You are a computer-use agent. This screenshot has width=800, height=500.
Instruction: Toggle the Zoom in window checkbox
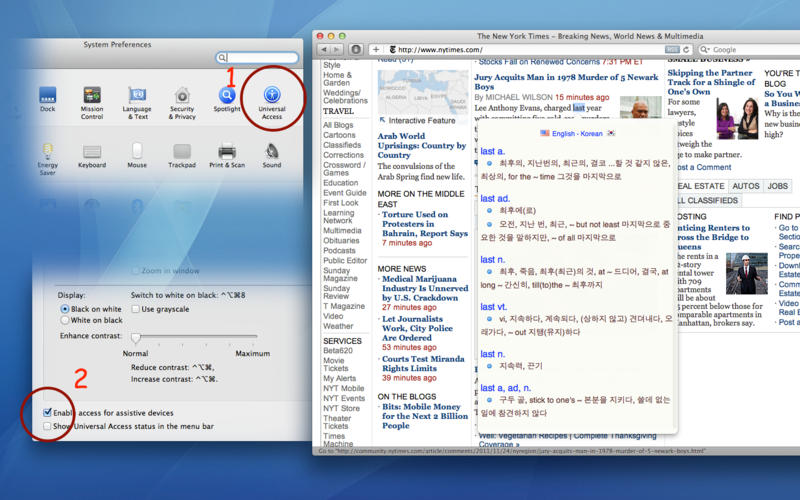click(x=135, y=270)
